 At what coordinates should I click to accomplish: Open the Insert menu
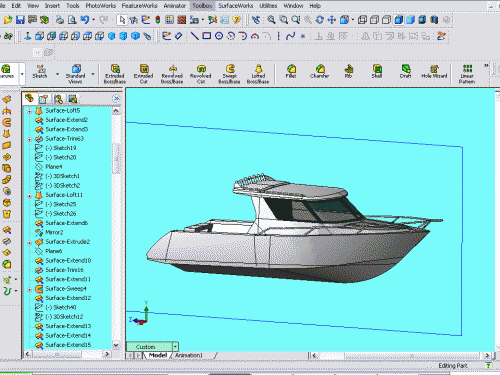click(52, 6)
